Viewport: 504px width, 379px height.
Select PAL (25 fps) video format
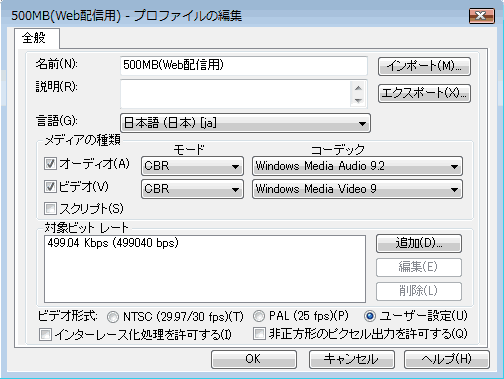259,316
